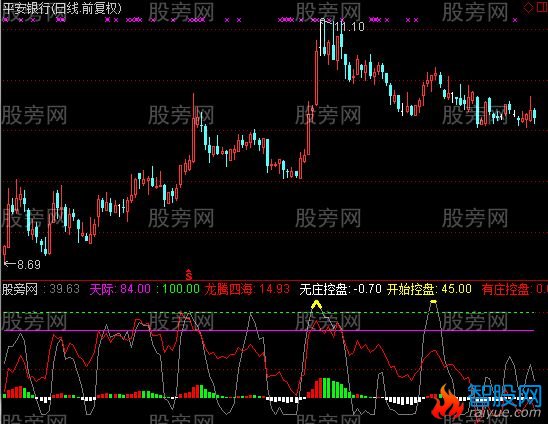Click the yellow arrow peak marker in indicator panel
Screen dimensions: 548x424
click(316, 304)
